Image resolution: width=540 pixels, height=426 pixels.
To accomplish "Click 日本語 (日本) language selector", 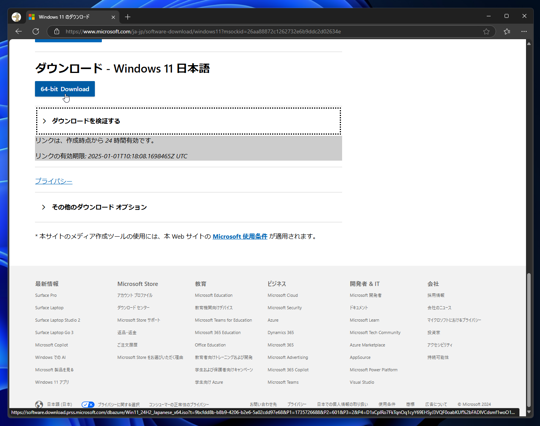I will coord(60,404).
